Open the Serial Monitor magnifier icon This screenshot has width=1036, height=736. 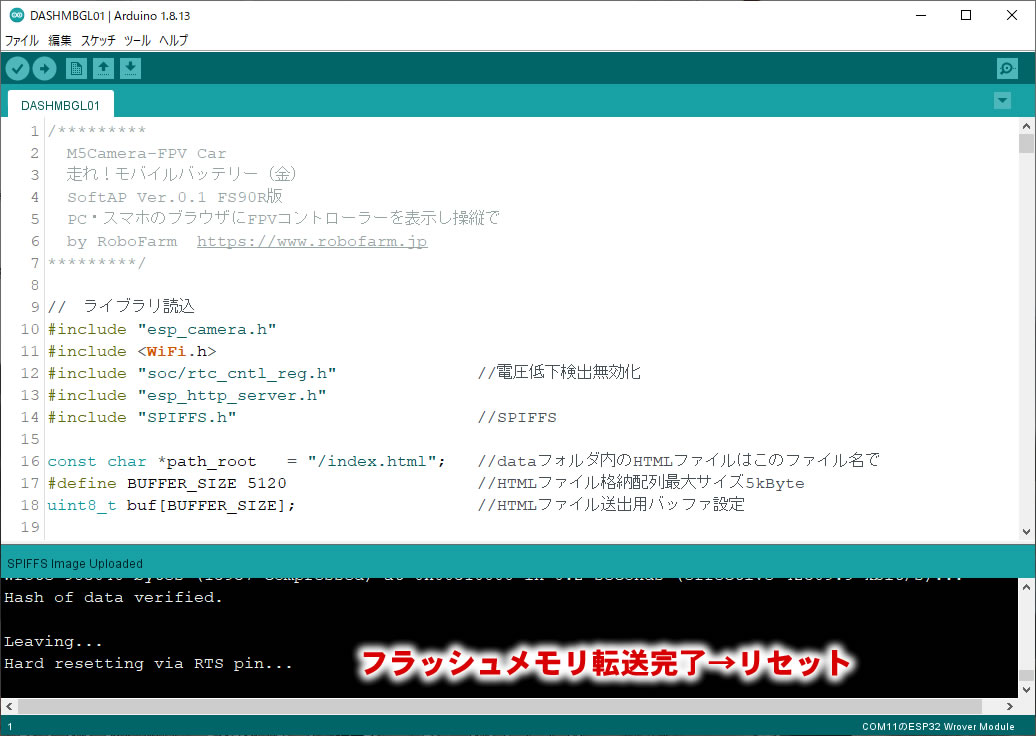(1007, 68)
